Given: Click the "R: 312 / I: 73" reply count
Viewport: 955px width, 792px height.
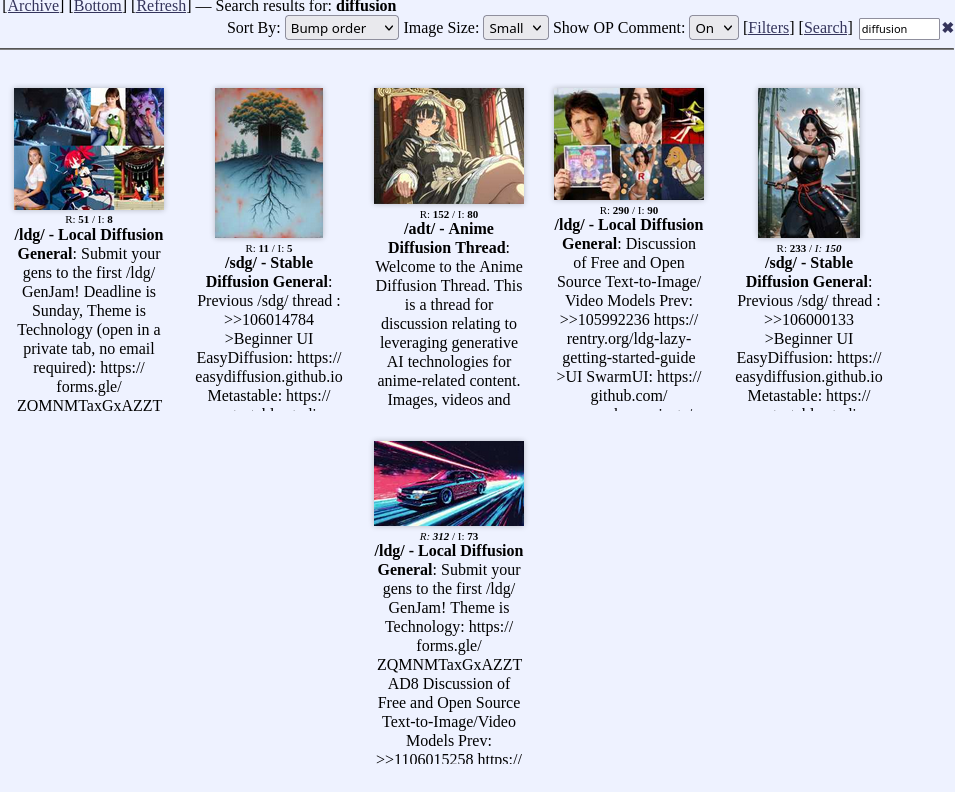Looking at the screenshot, I should pyautogui.click(x=449, y=537).
